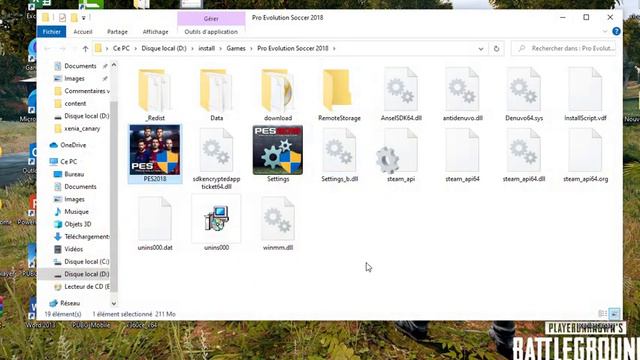The height and width of the screenshot is (360, 640).
Task: Select the winmm.dll file
Action: coord(278,223)
